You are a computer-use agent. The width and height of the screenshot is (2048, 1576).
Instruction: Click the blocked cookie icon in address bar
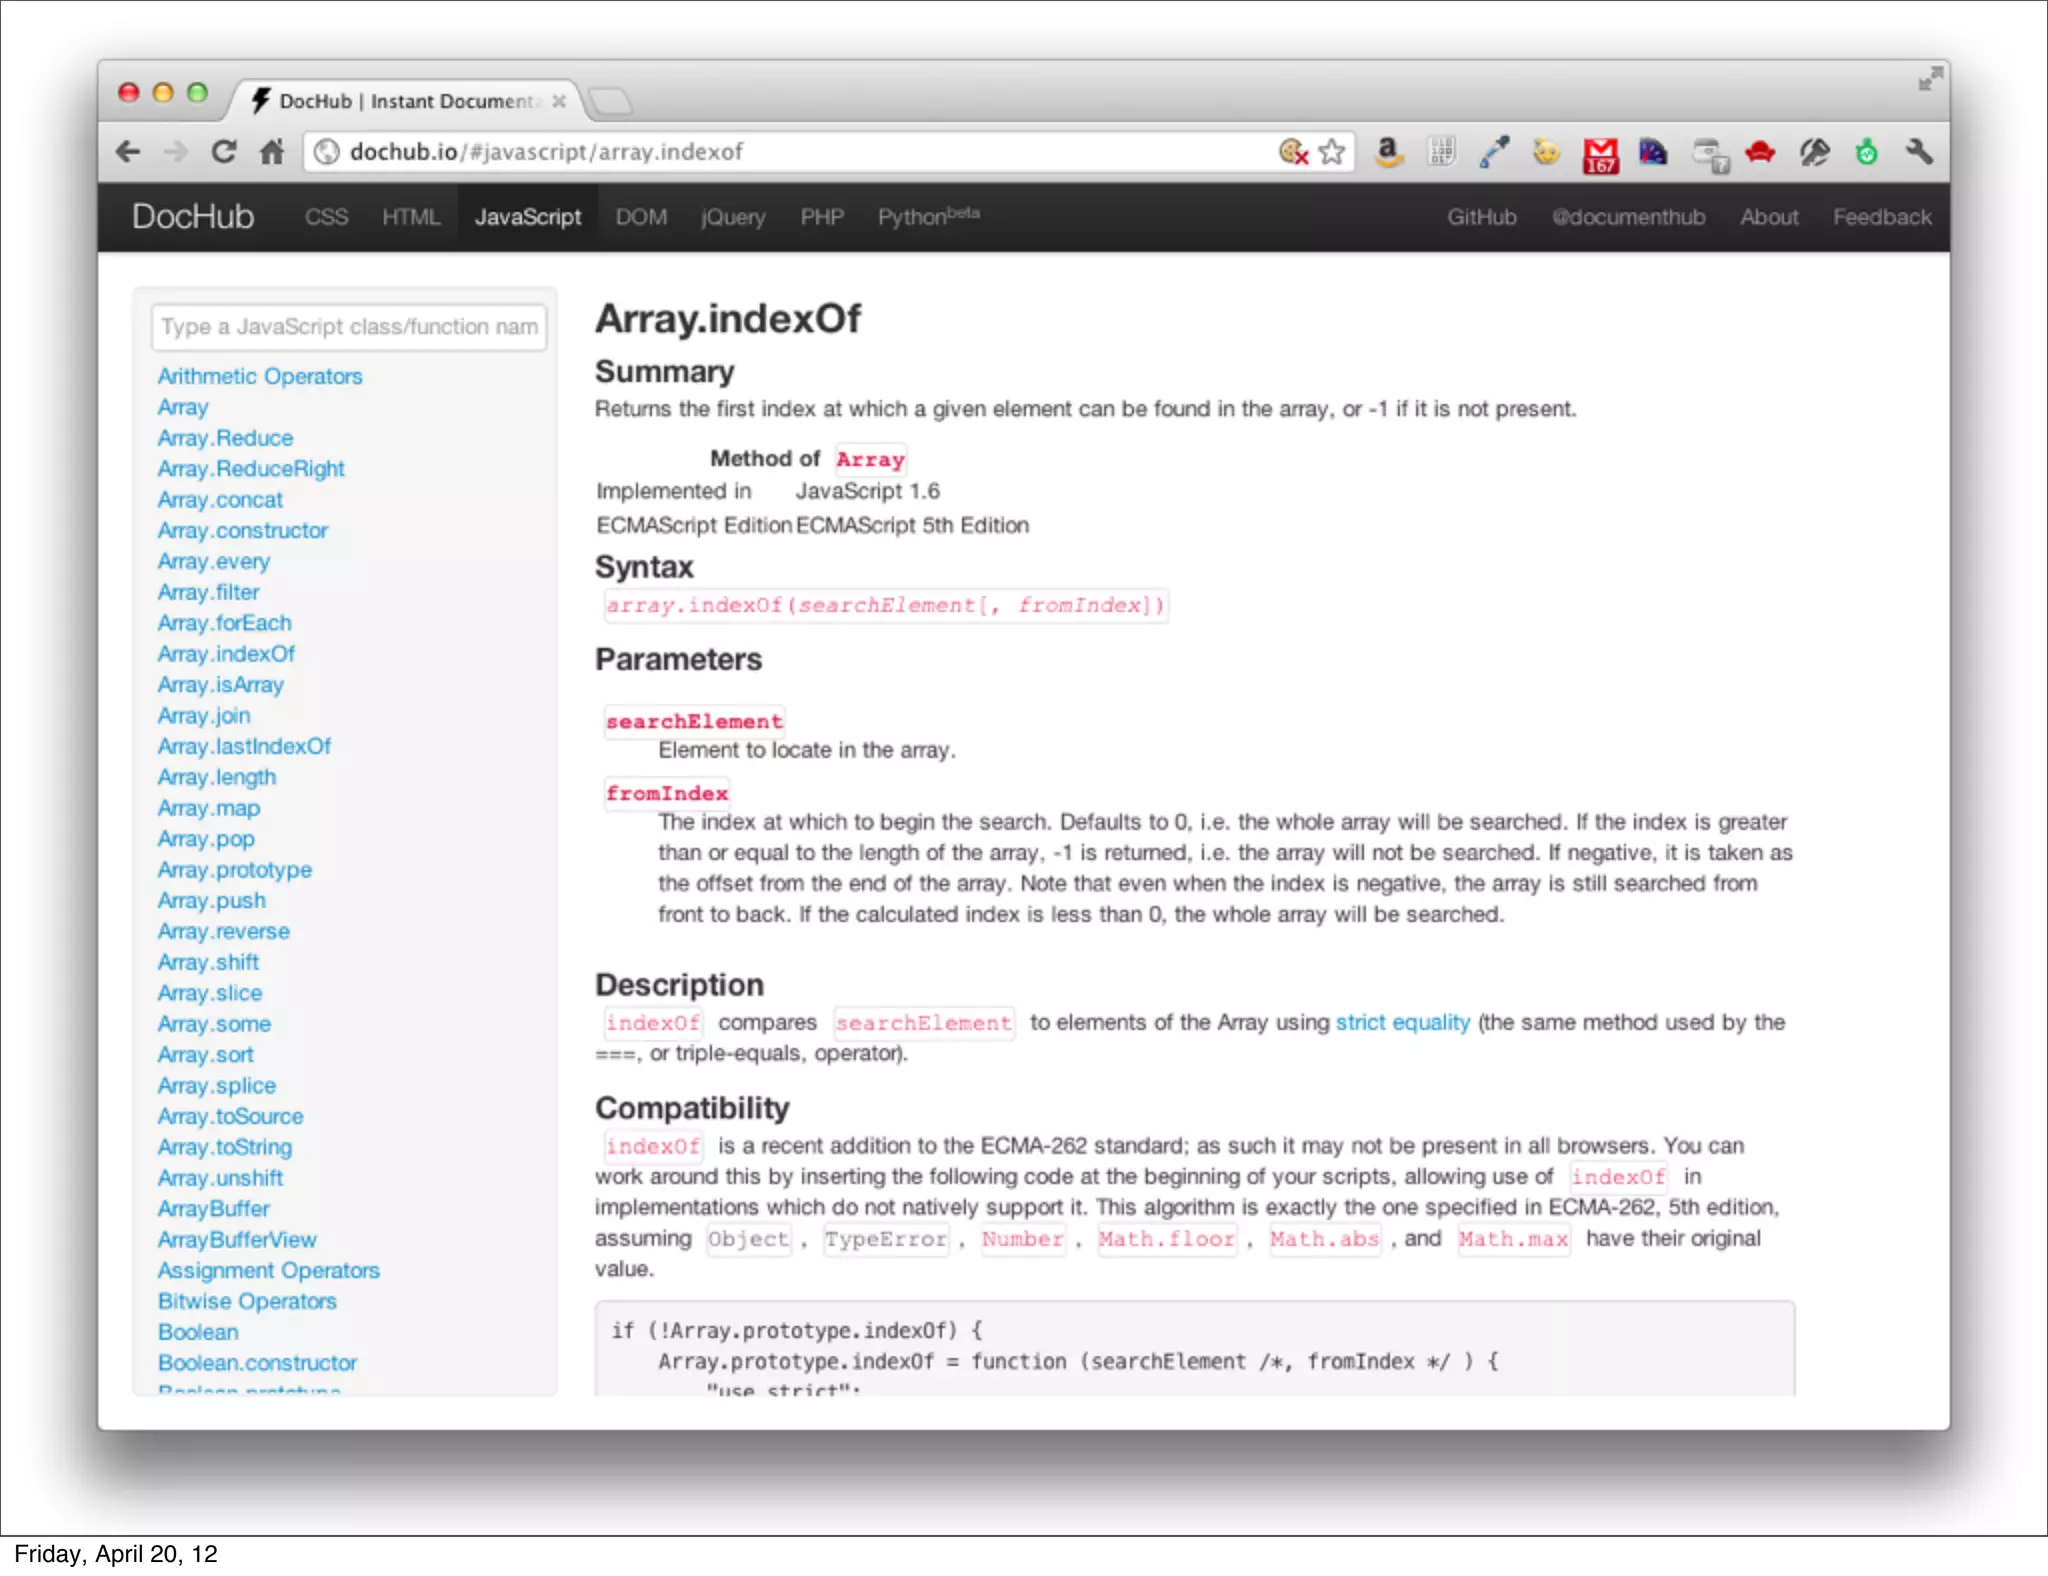point(1293,152)
